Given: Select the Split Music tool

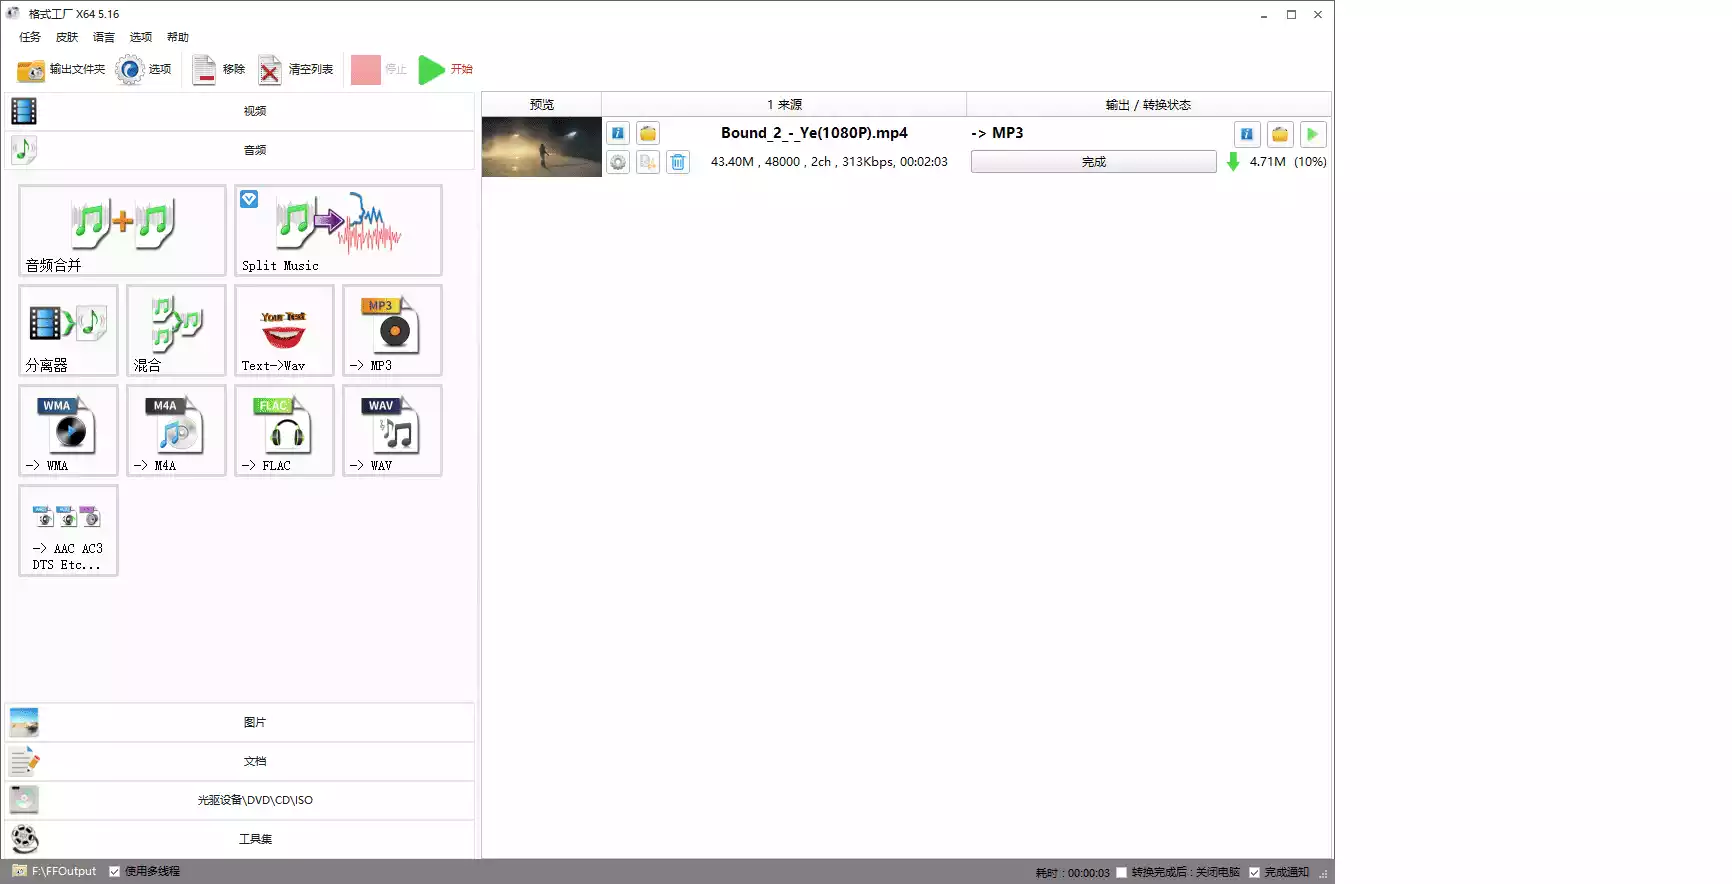Looking at the screenshot, I should (x=338, y=229).
